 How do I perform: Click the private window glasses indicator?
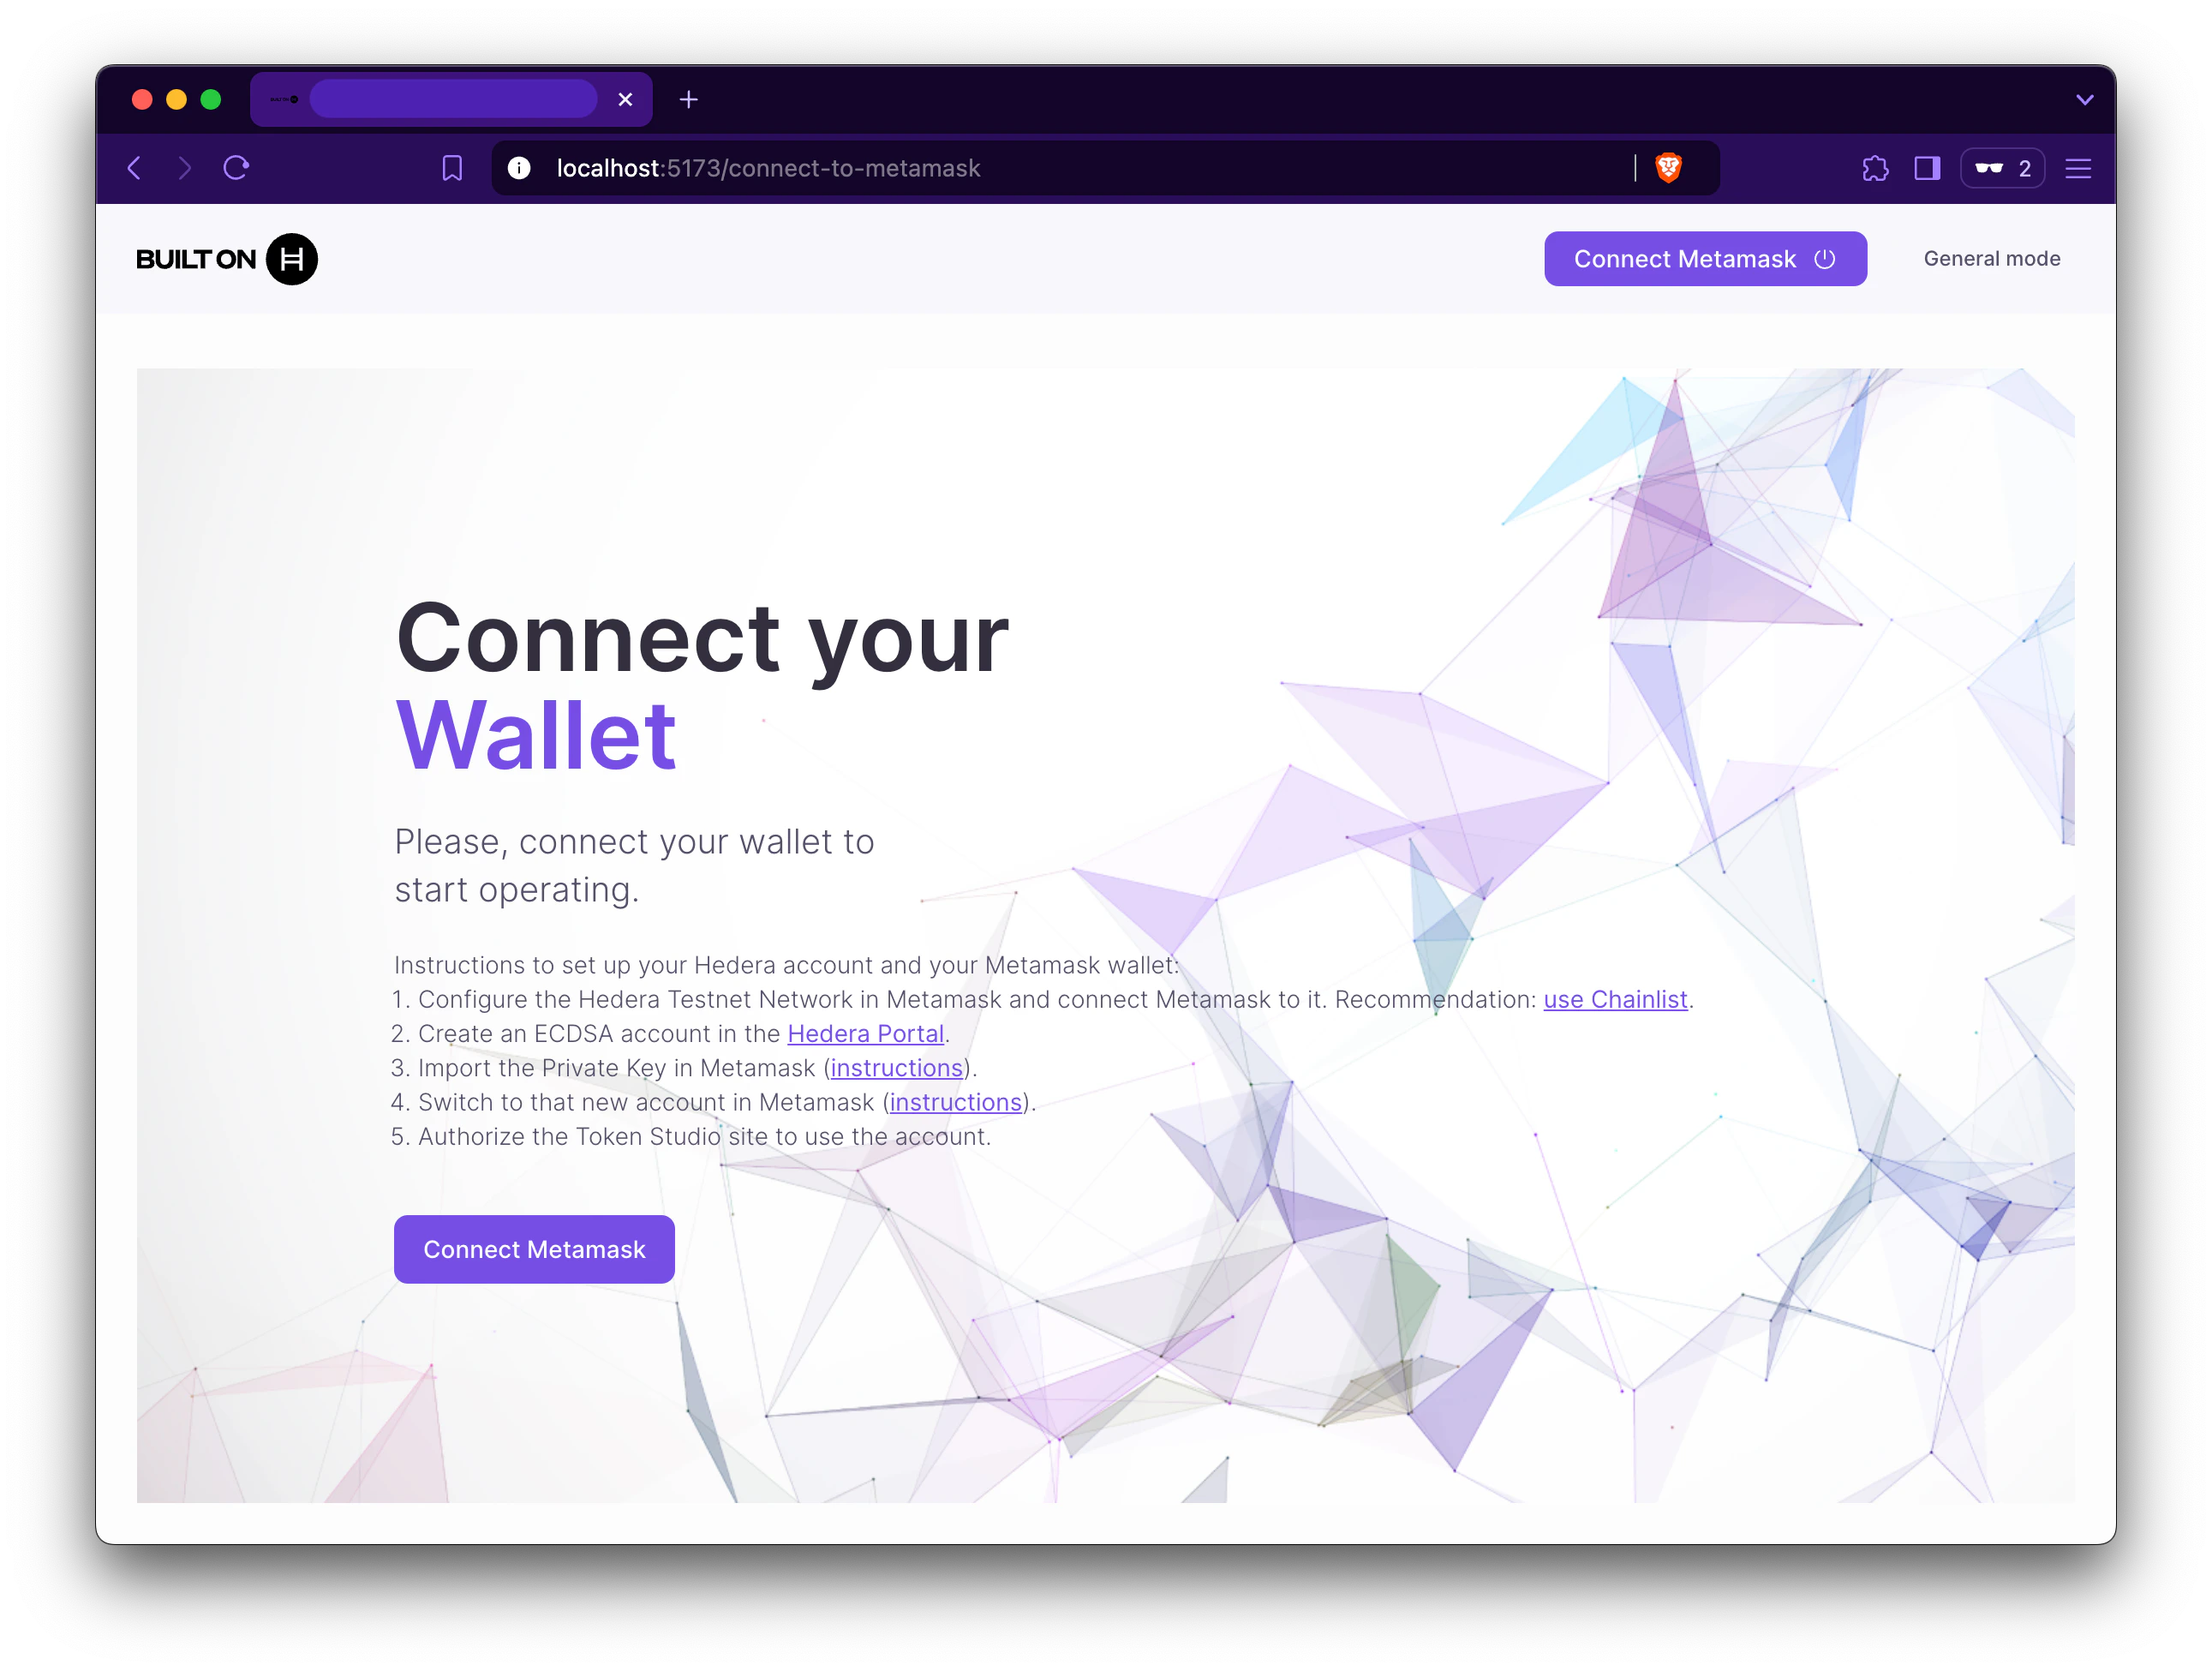(x=2002, y=168)
